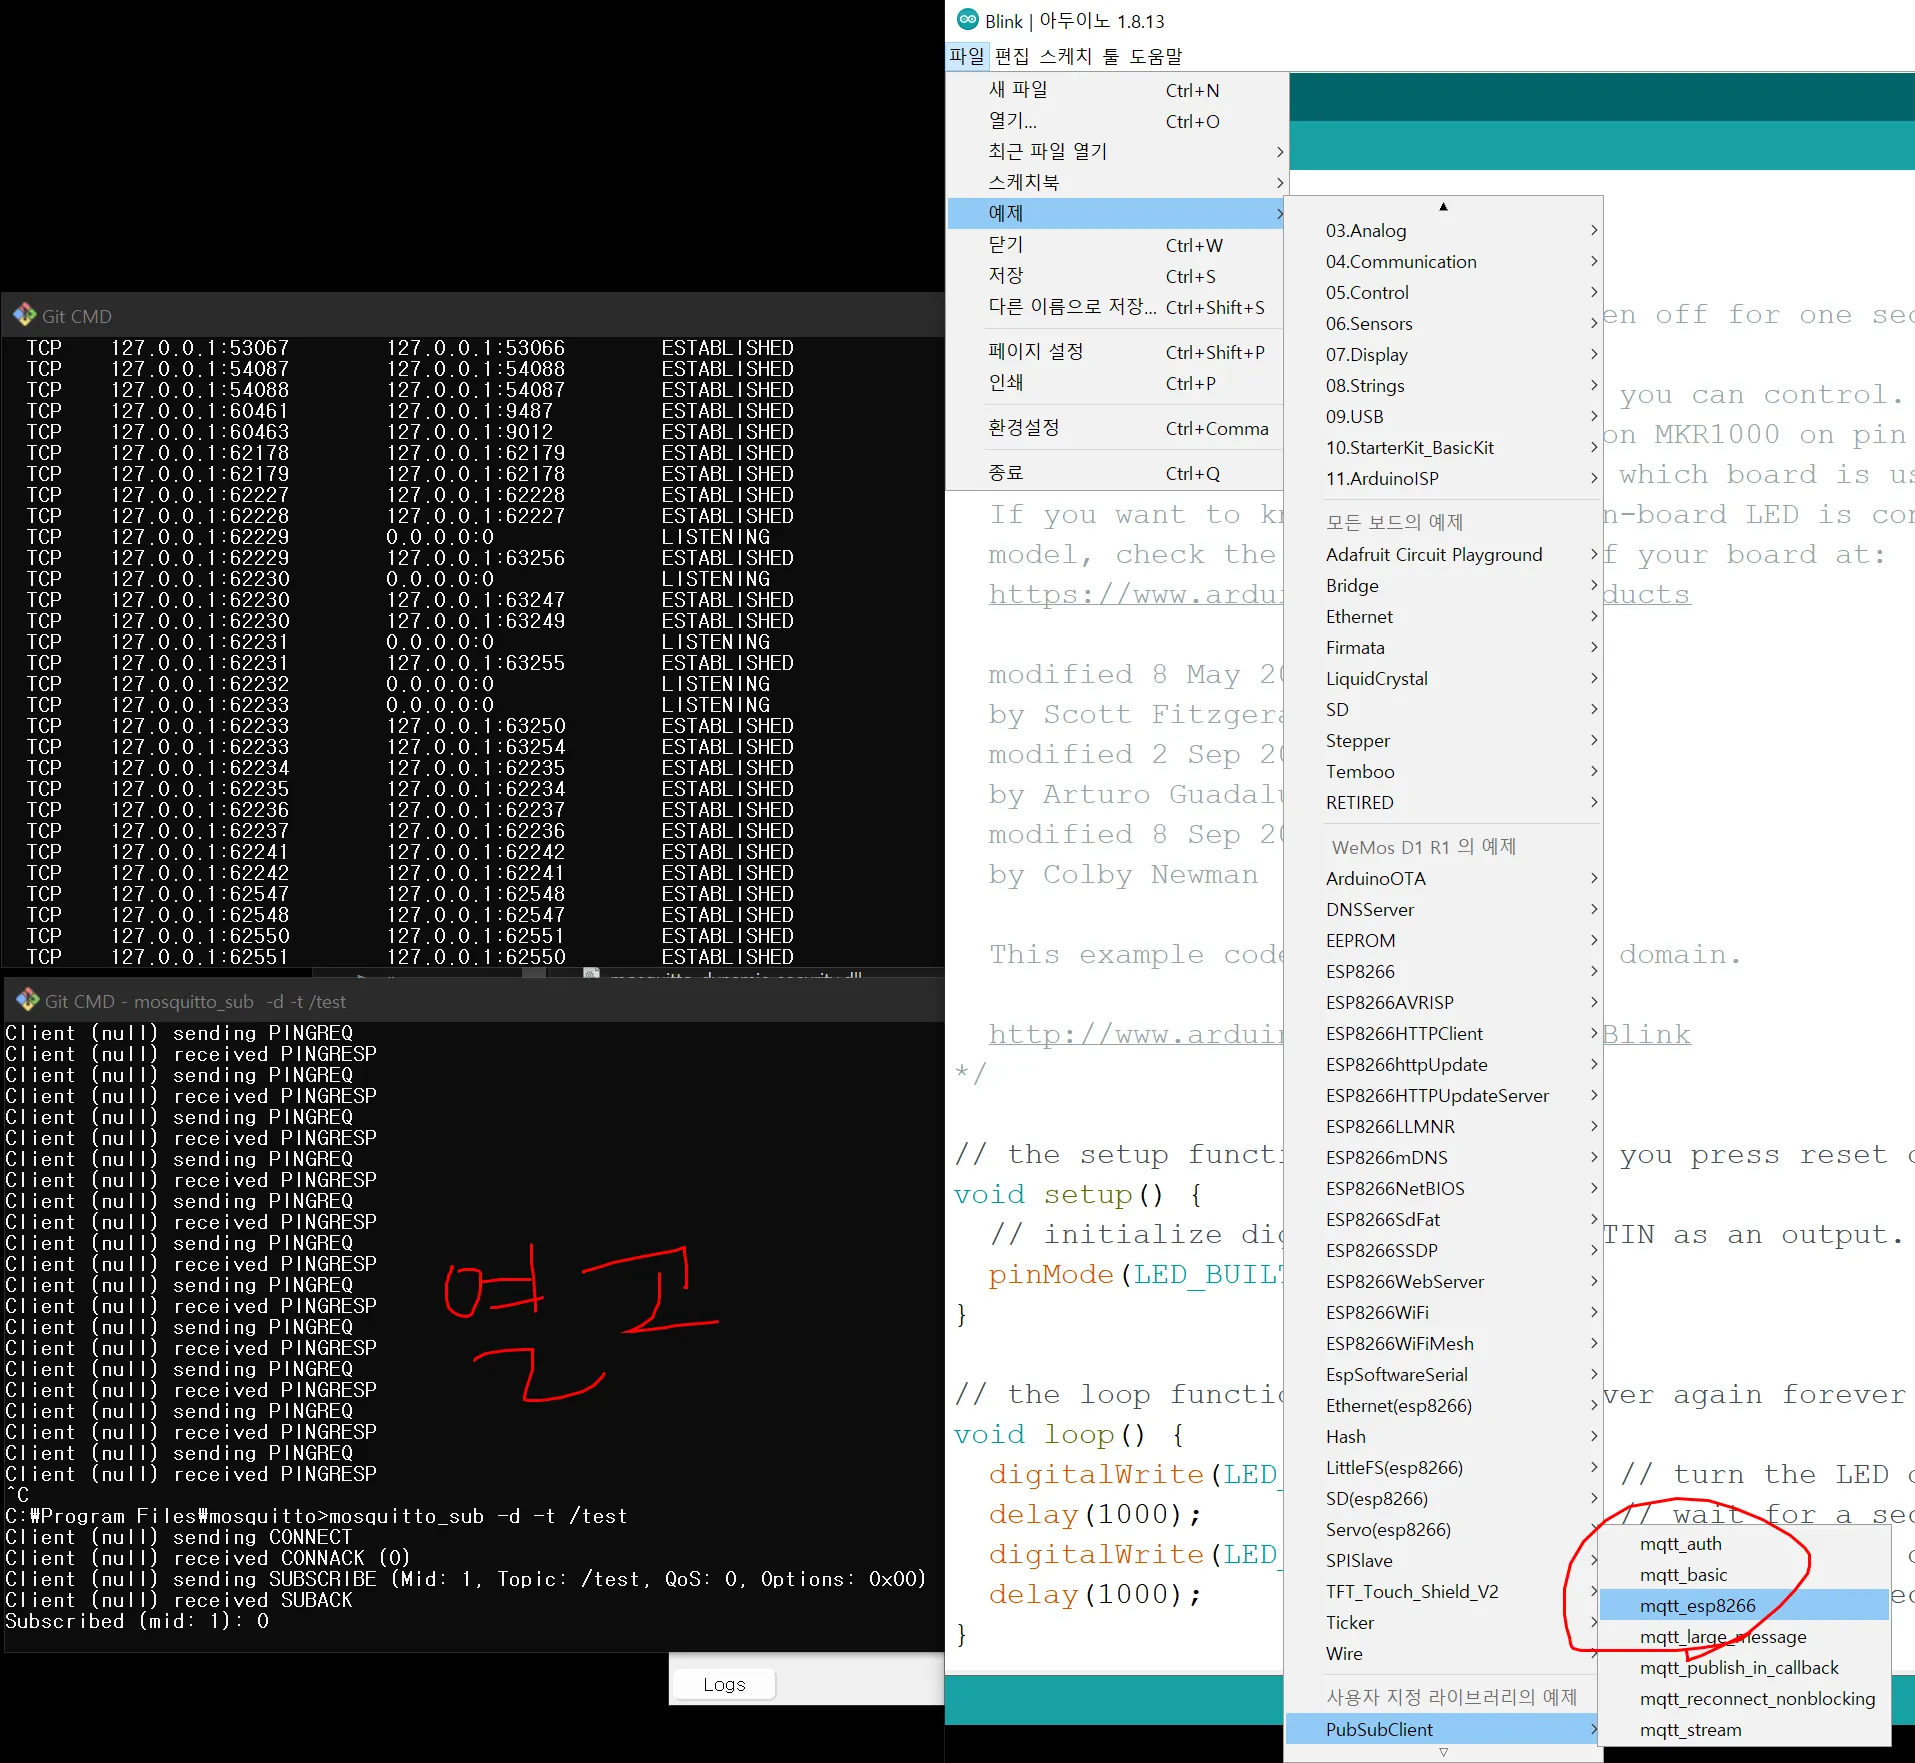Screen dimensions: 1915x1763
Task: Open Adafruit Circuit Playground examples
Action: [1443, 555]
